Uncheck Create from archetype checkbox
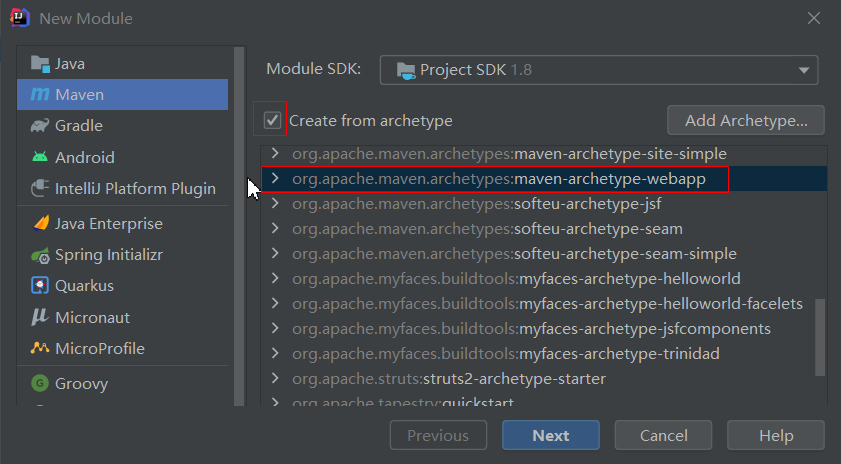Viewport: 841px width, 464px height. click(x=272, y=120)
